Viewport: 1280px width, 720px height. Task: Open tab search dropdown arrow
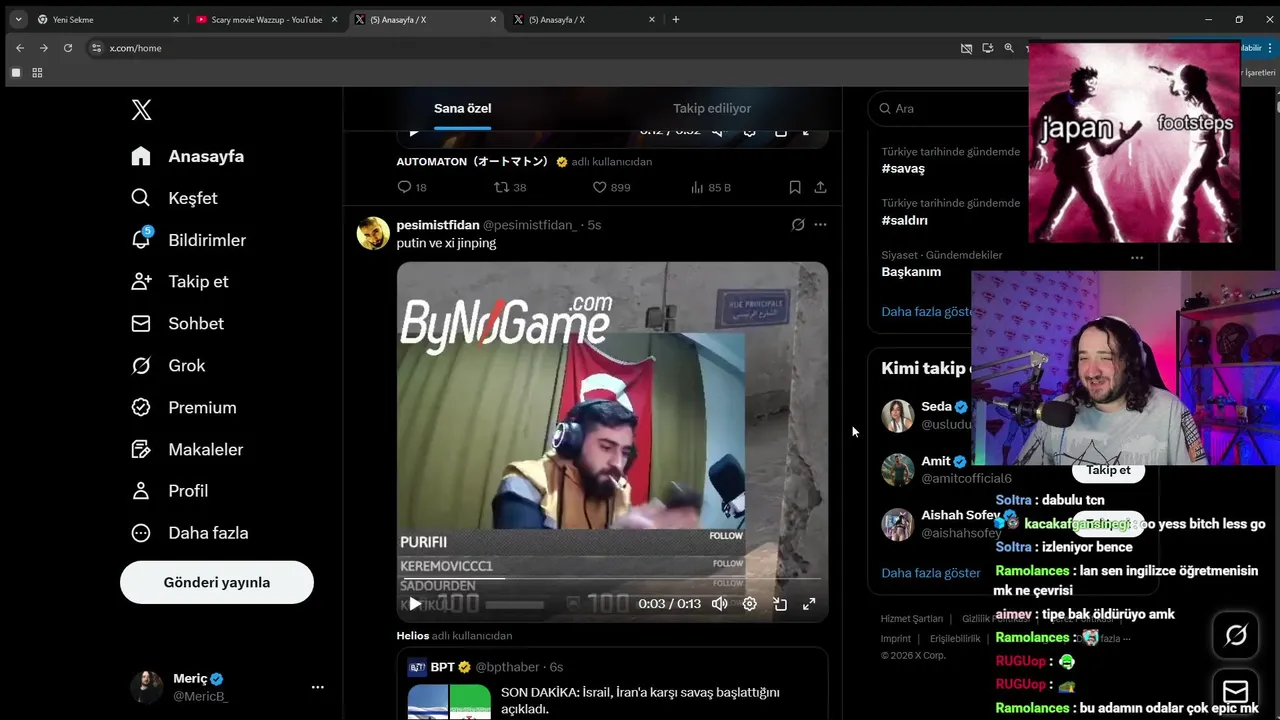pyautogui.click(x=18, y=19)
